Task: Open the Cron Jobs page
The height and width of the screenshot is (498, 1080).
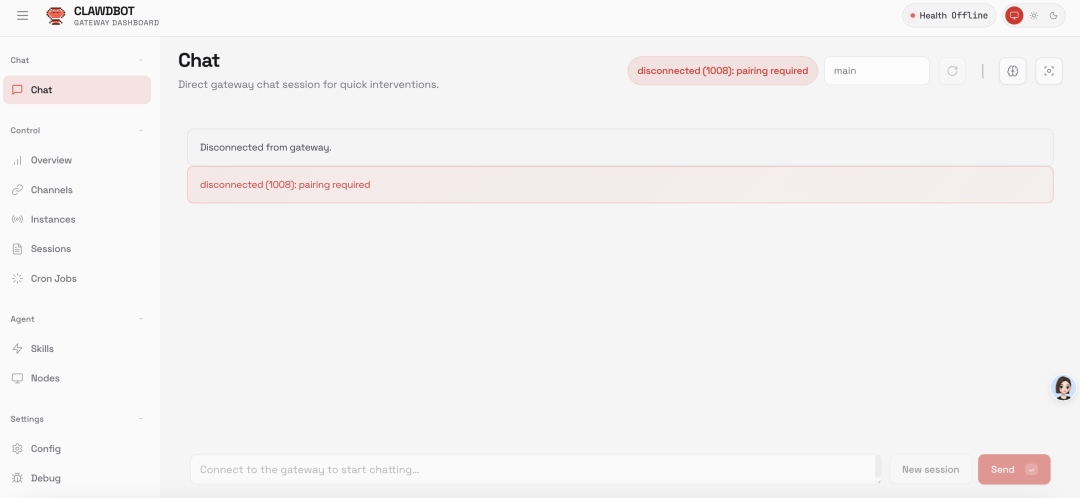Action: tap(53, 278)
